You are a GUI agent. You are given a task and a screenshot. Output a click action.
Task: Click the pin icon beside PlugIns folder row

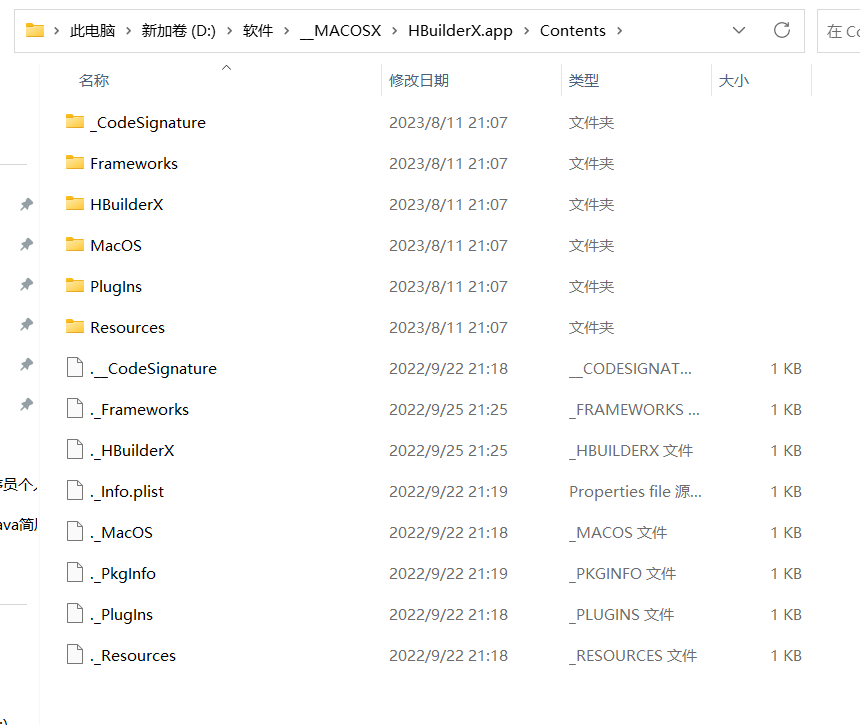pyautogui.click(x=26, y=285)
